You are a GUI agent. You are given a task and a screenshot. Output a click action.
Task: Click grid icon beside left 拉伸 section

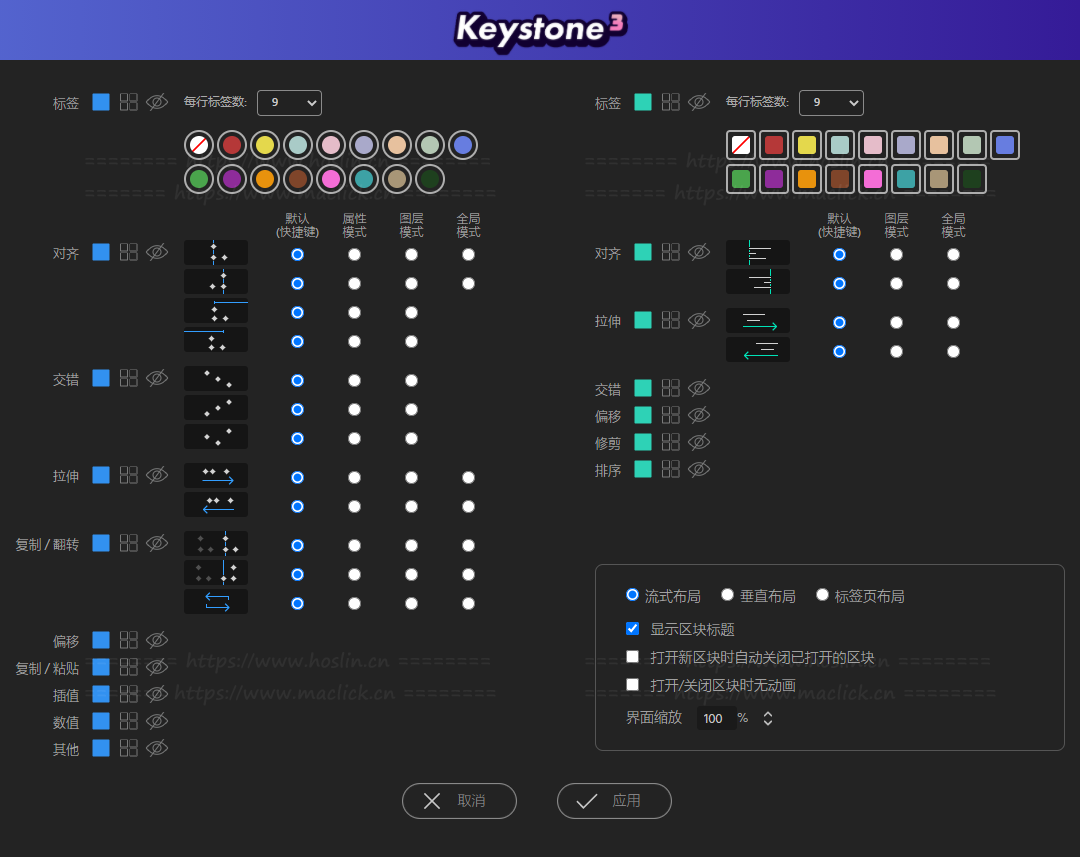pyautogui.click(x=129, y=475)
